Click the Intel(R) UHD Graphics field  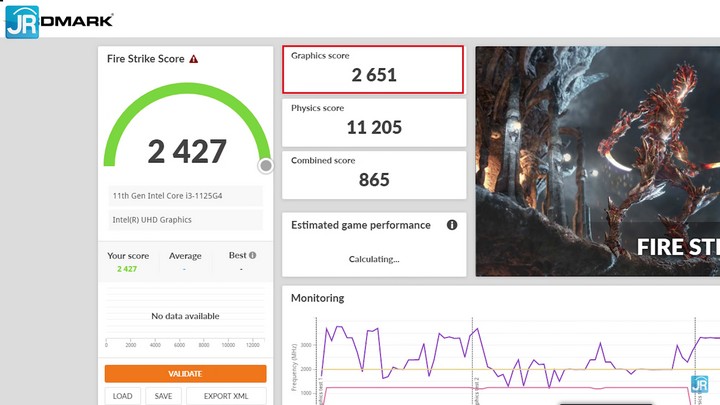pos(184,220)
